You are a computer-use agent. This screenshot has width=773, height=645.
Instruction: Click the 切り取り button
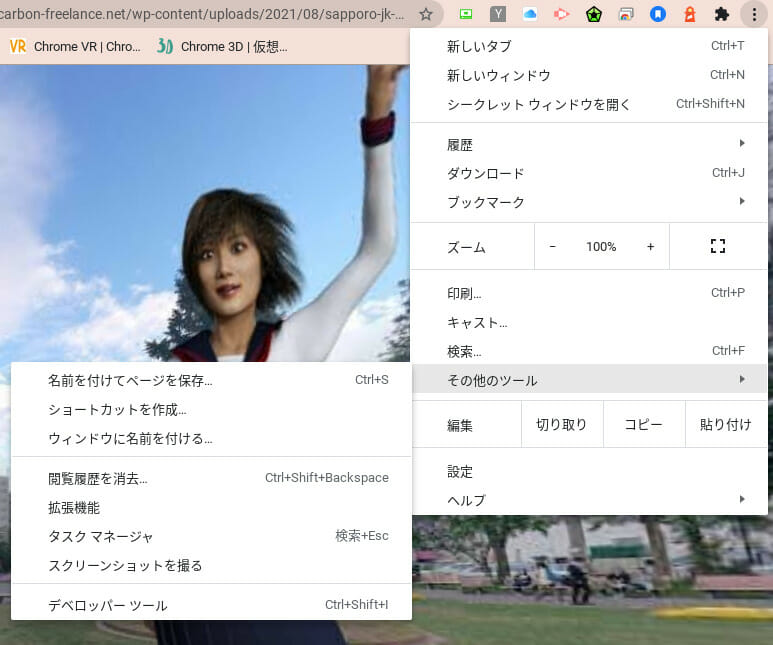pos(562,425)
